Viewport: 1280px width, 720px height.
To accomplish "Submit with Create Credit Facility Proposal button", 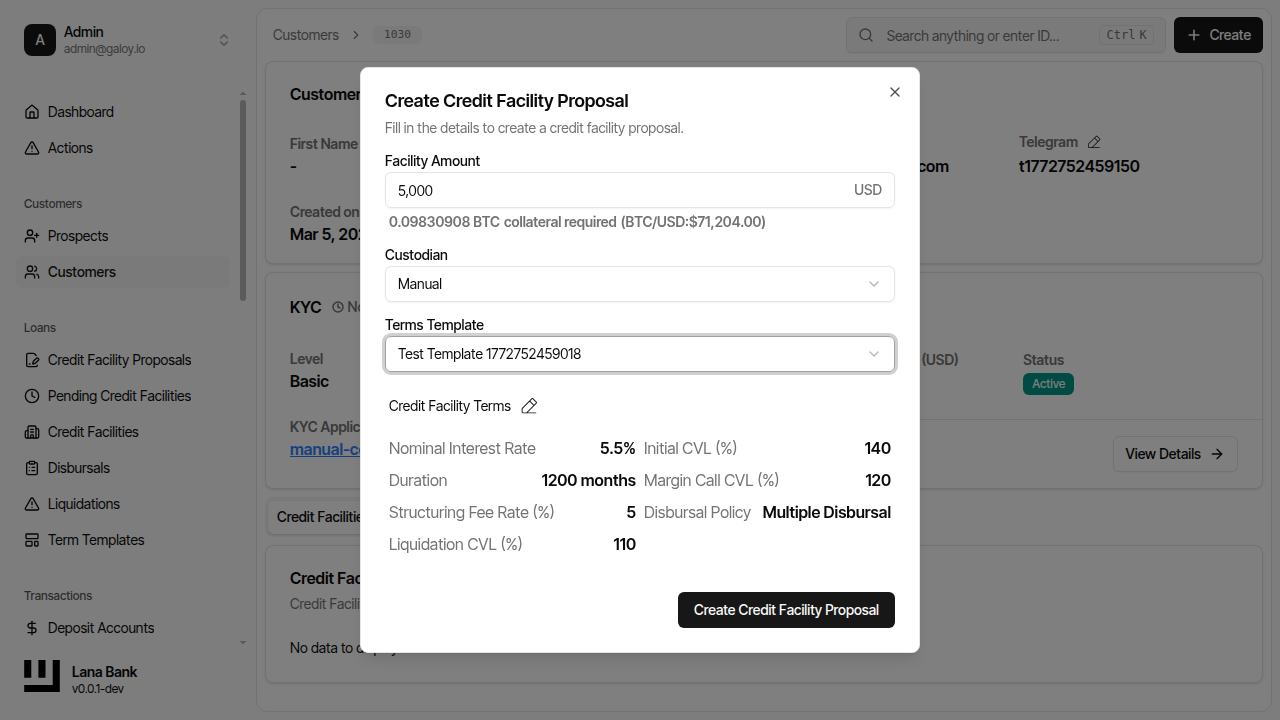I will coord(786,609).
